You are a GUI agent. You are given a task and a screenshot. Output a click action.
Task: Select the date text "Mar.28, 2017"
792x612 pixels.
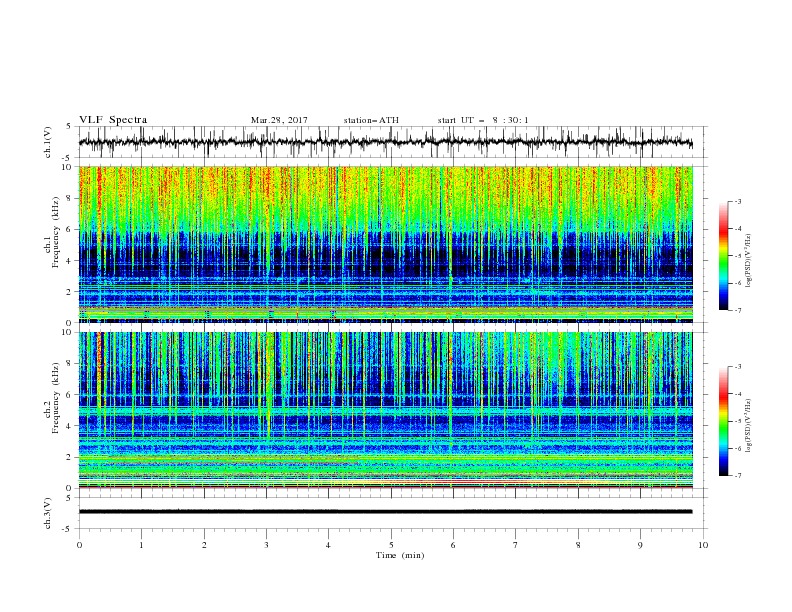point(279,120)
